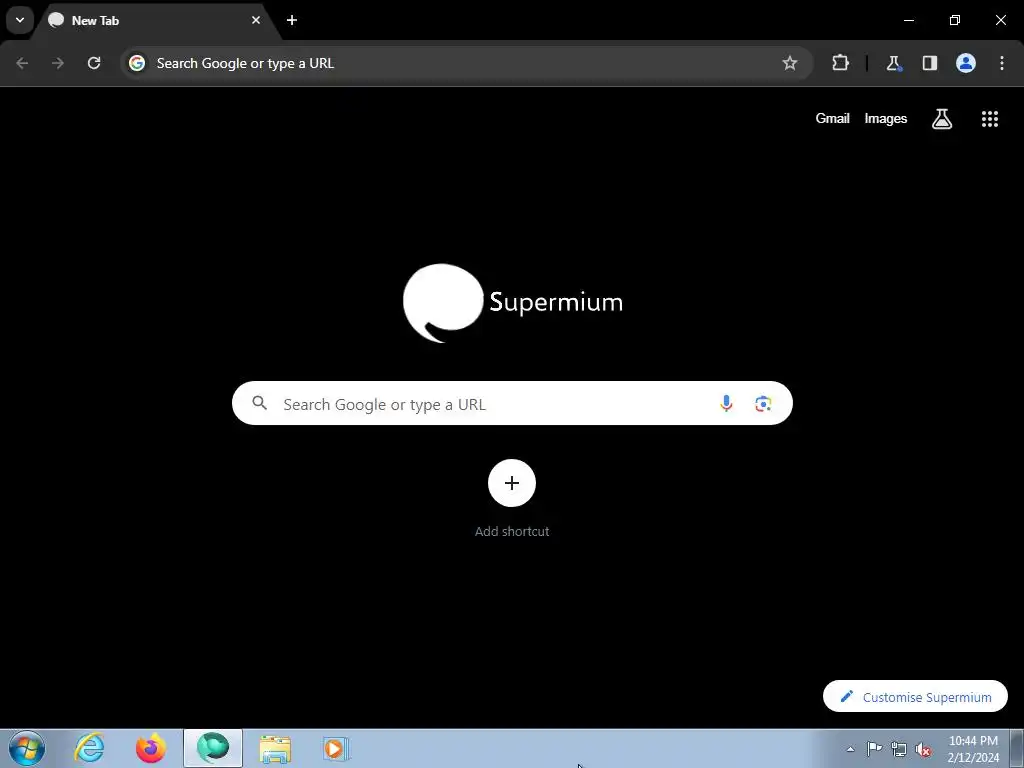The image size is (1024, 768).
Task: Restore down the browser window
Action: tap(955, 20)
